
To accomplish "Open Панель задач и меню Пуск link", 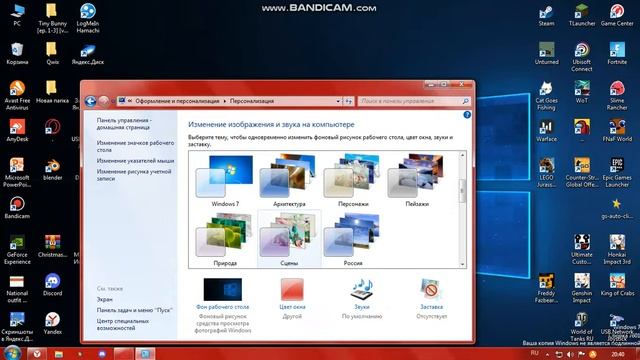I will coord(134,310).
